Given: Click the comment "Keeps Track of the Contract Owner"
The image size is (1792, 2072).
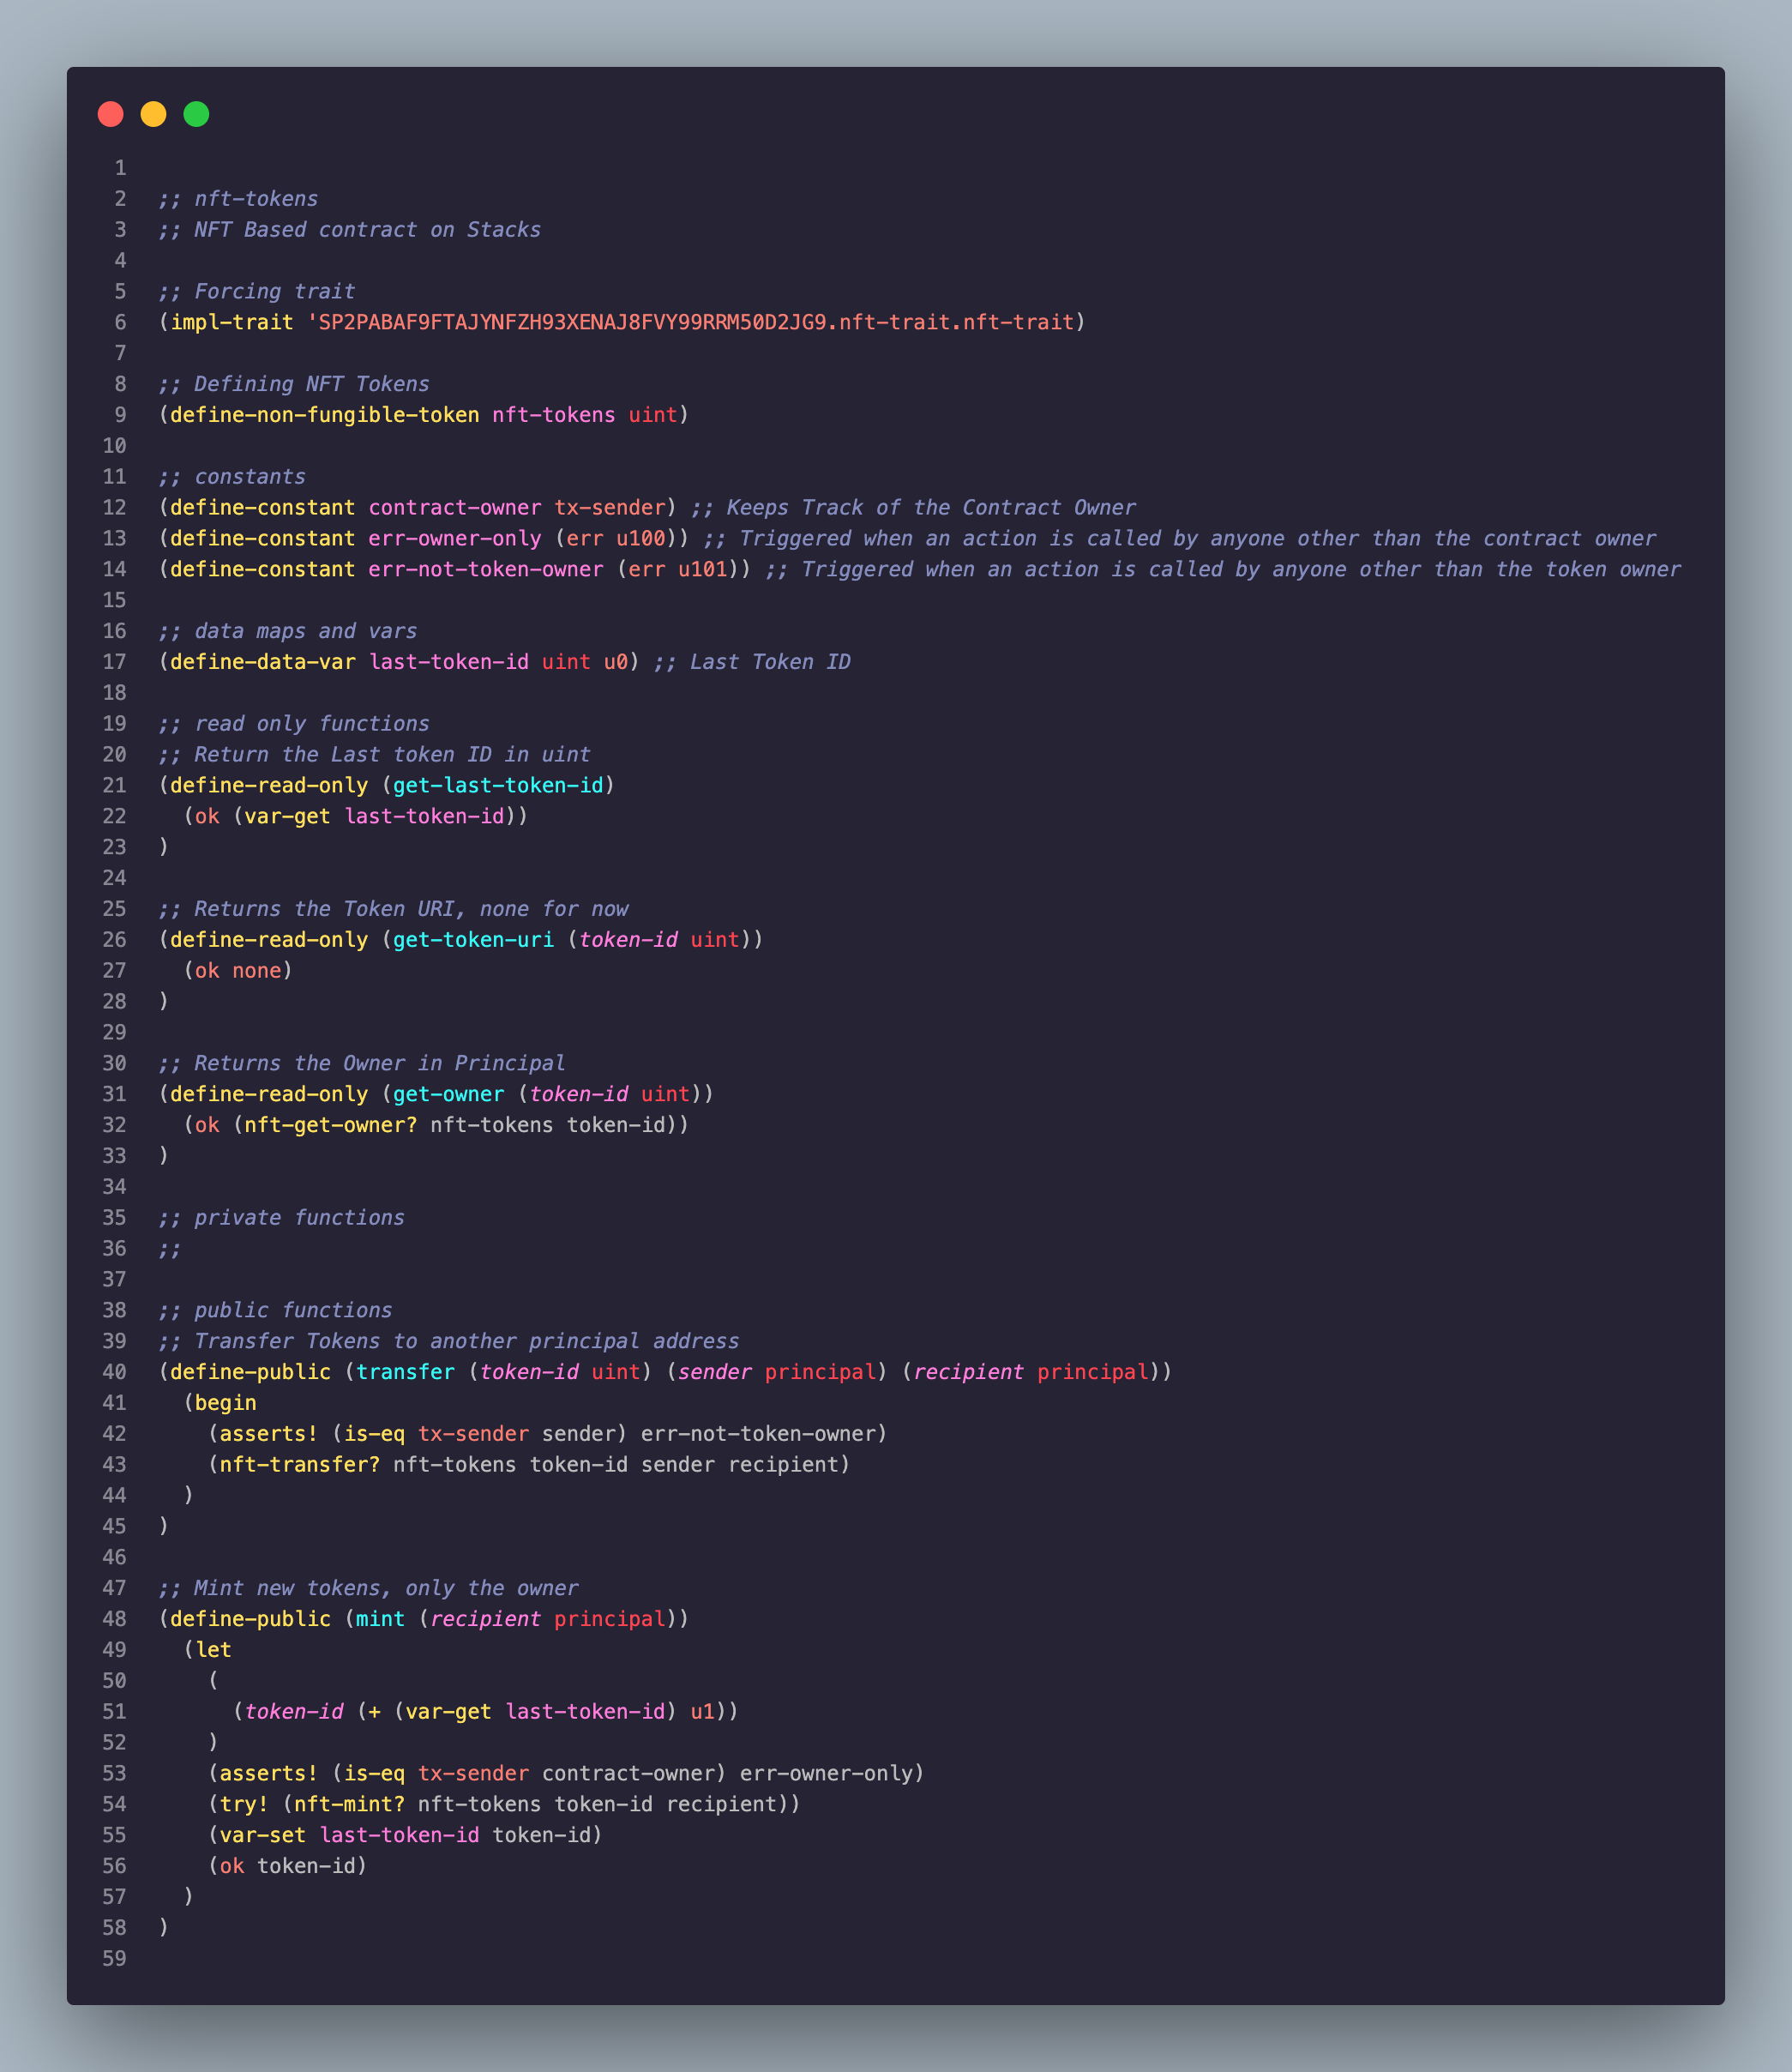Looking at the screenshot, I should coord(931,508).
